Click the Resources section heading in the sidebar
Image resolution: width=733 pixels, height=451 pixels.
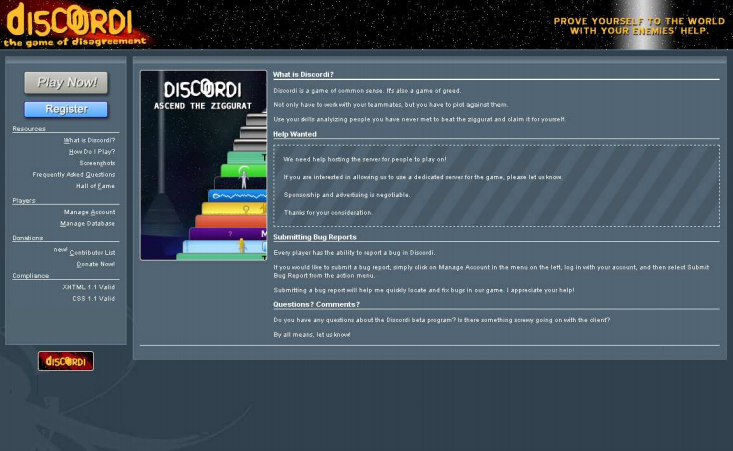[29, 129]
